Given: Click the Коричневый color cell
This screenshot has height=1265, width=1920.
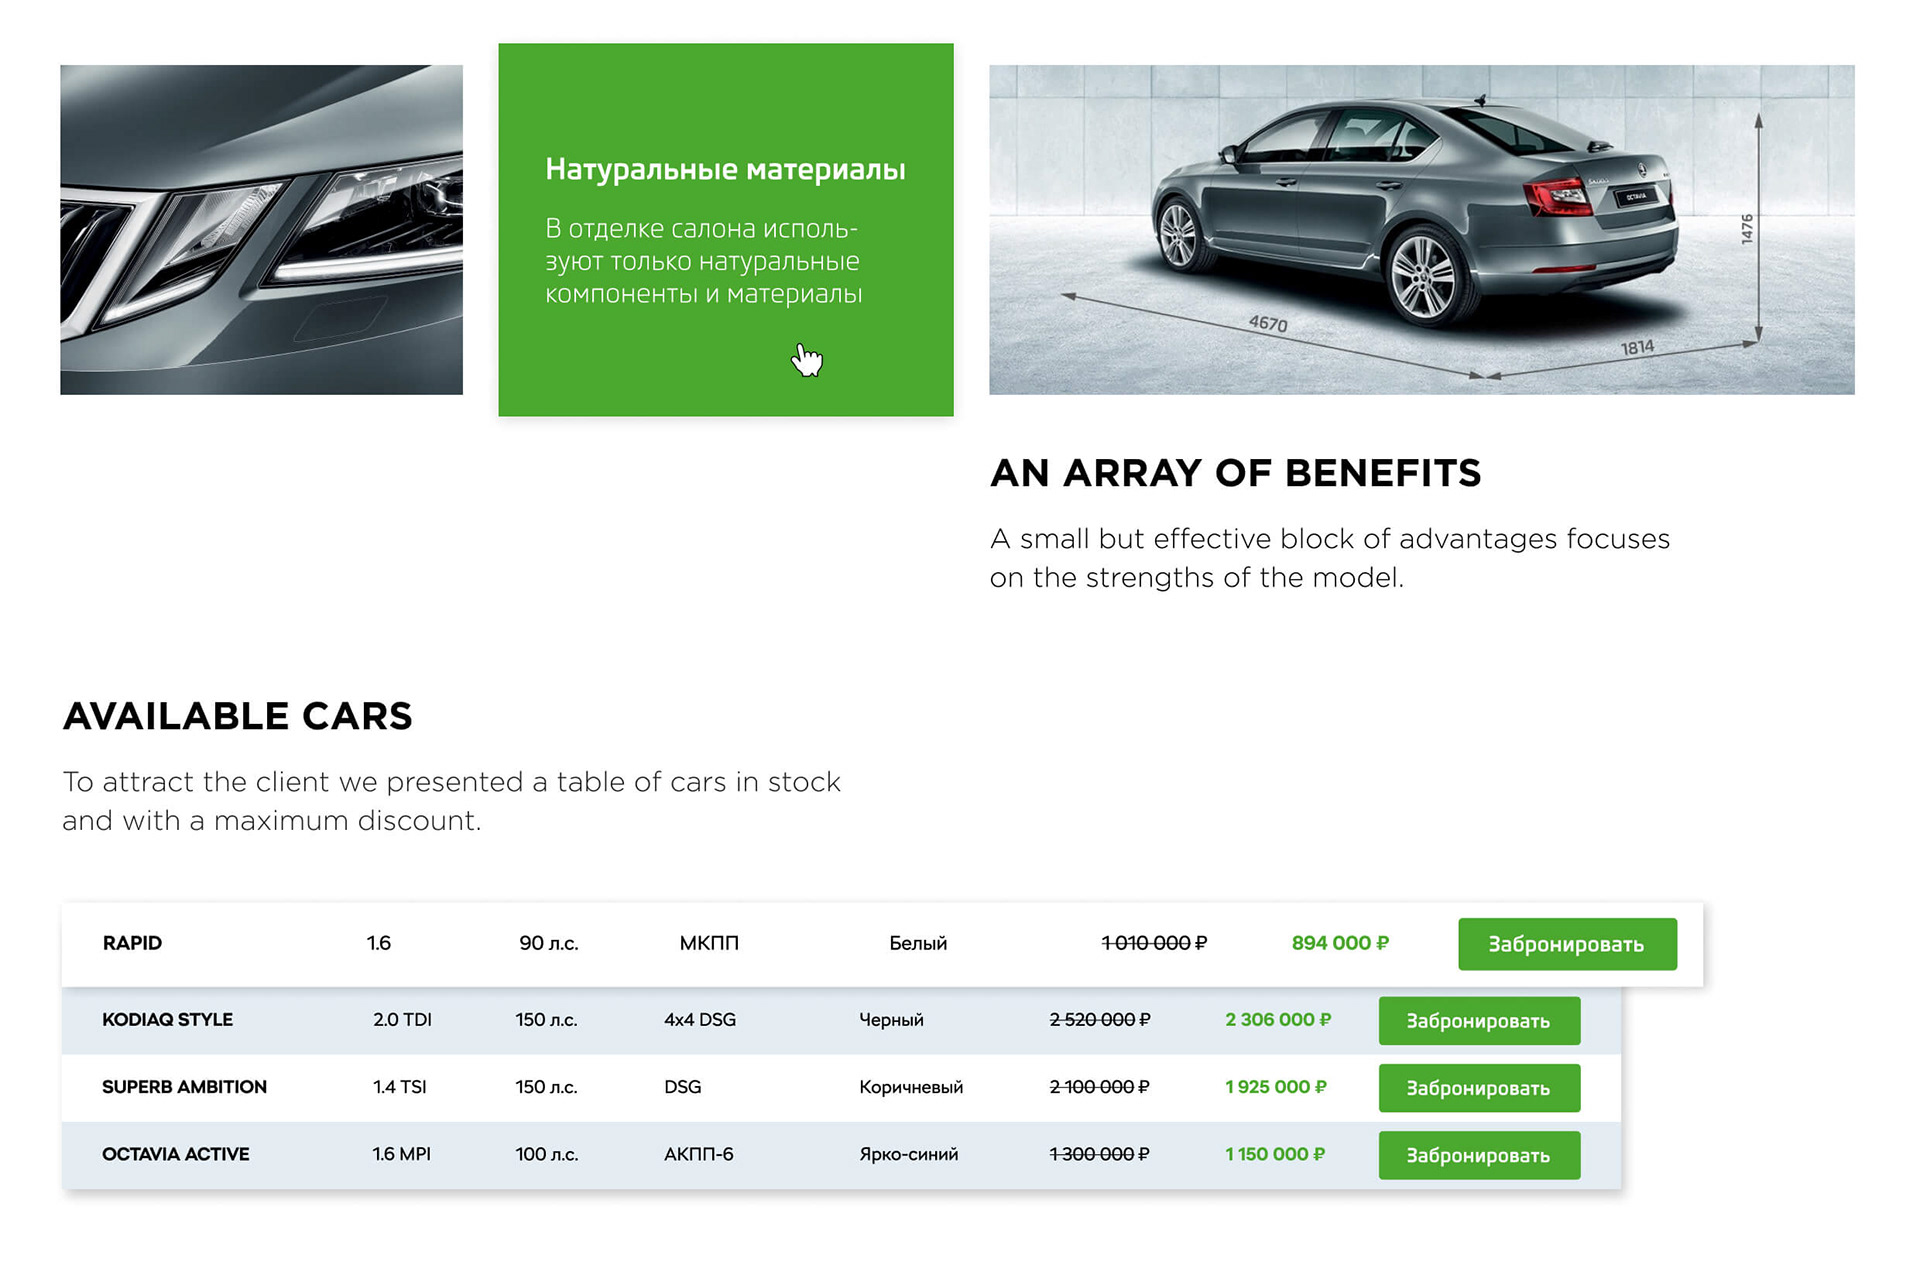Looking at the screenshot, I should [911, 1087].
